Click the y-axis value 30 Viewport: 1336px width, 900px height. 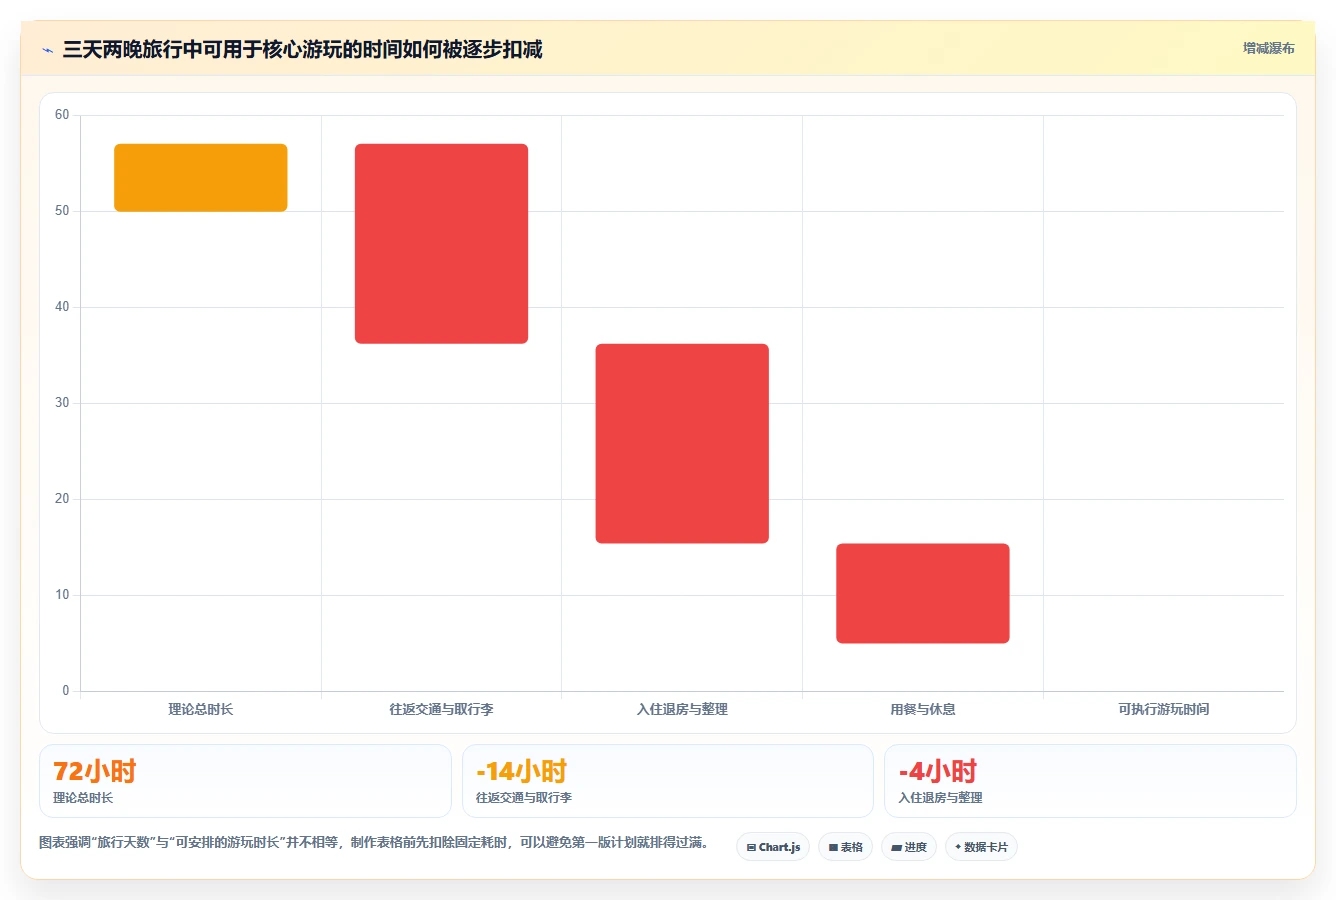[x=62, y=403]
